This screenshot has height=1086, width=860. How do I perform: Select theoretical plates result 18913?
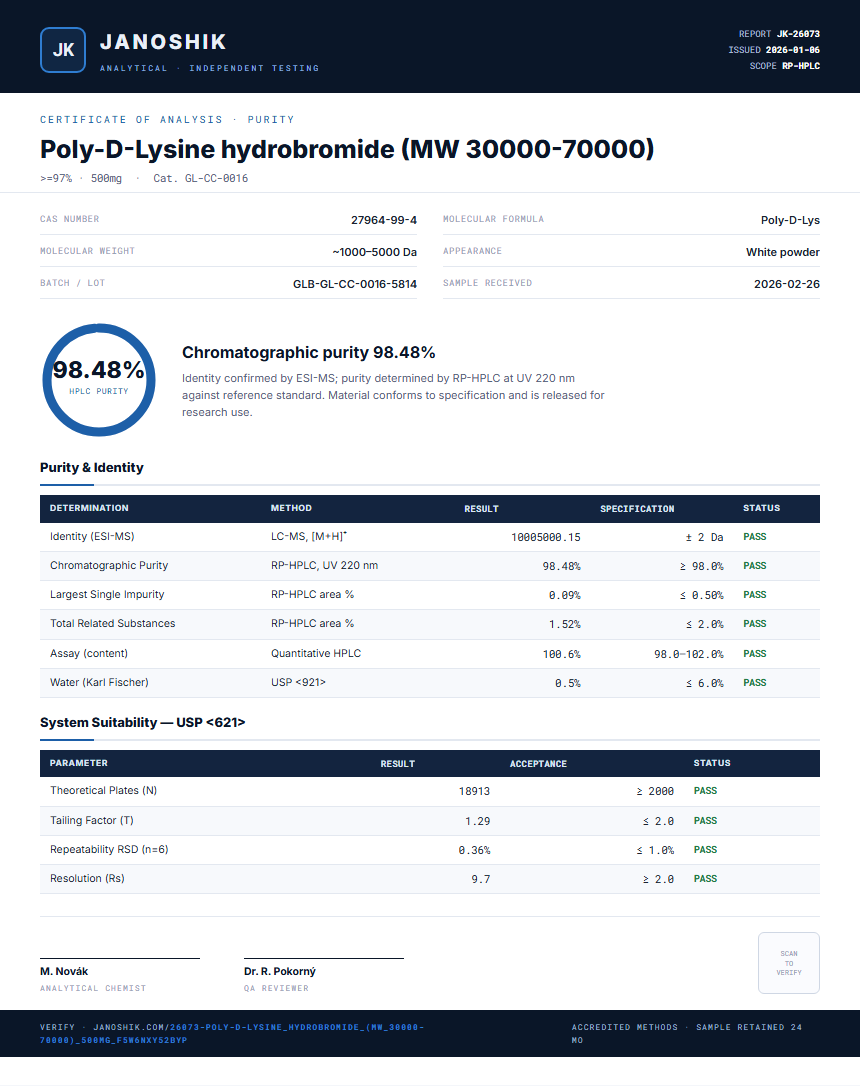[x=474, y=792]
